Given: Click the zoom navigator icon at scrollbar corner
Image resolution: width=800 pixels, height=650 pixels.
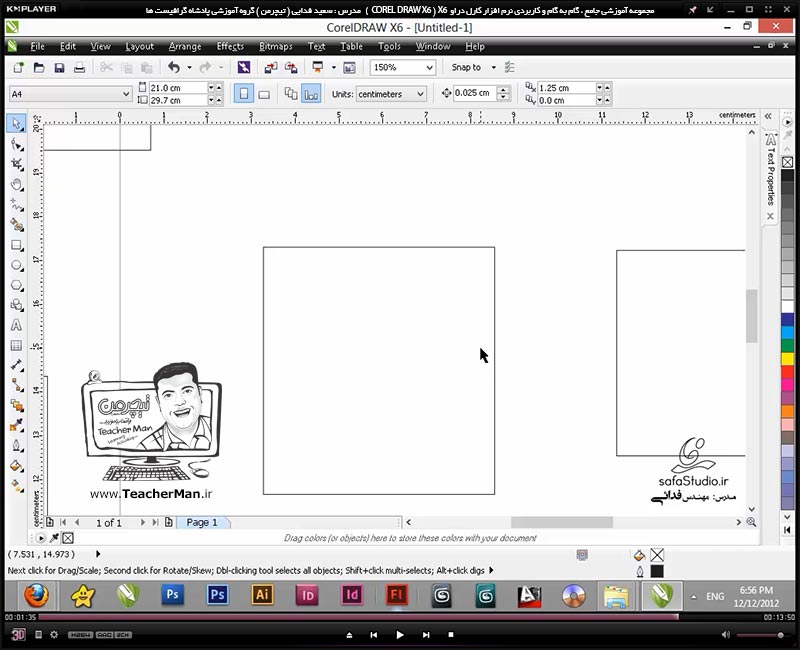Looking at the screenshot, I should tap(751, 522).
